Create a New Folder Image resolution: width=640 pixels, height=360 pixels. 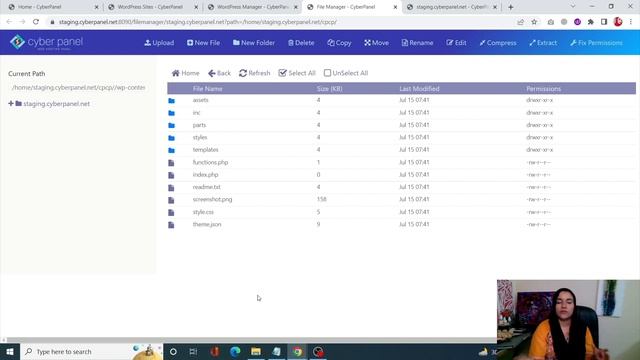pyautogui.click(x=253, y=43)
